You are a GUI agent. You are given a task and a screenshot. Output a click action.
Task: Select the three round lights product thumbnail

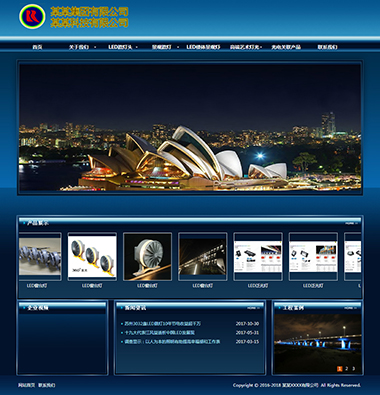click(x=92, y=256)
